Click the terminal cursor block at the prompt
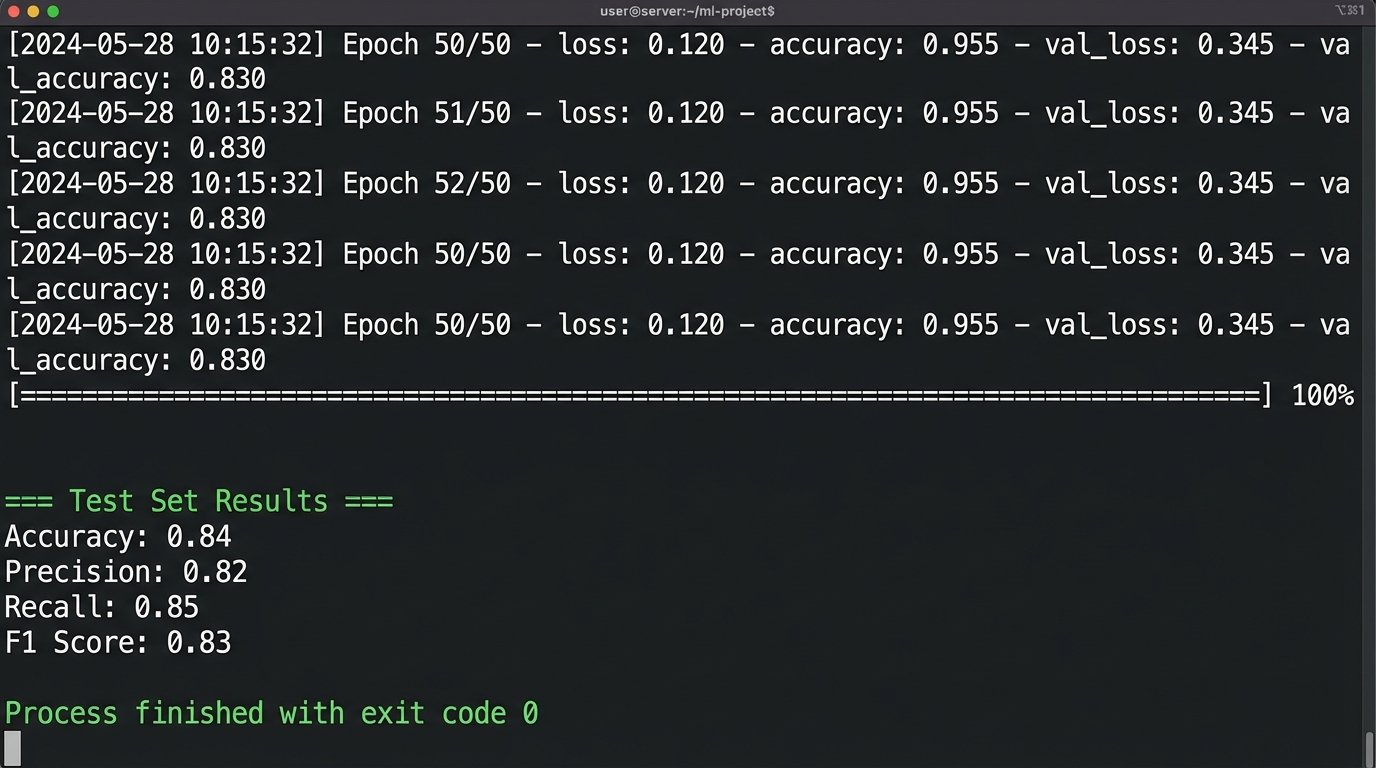 (x=12, y=748)
